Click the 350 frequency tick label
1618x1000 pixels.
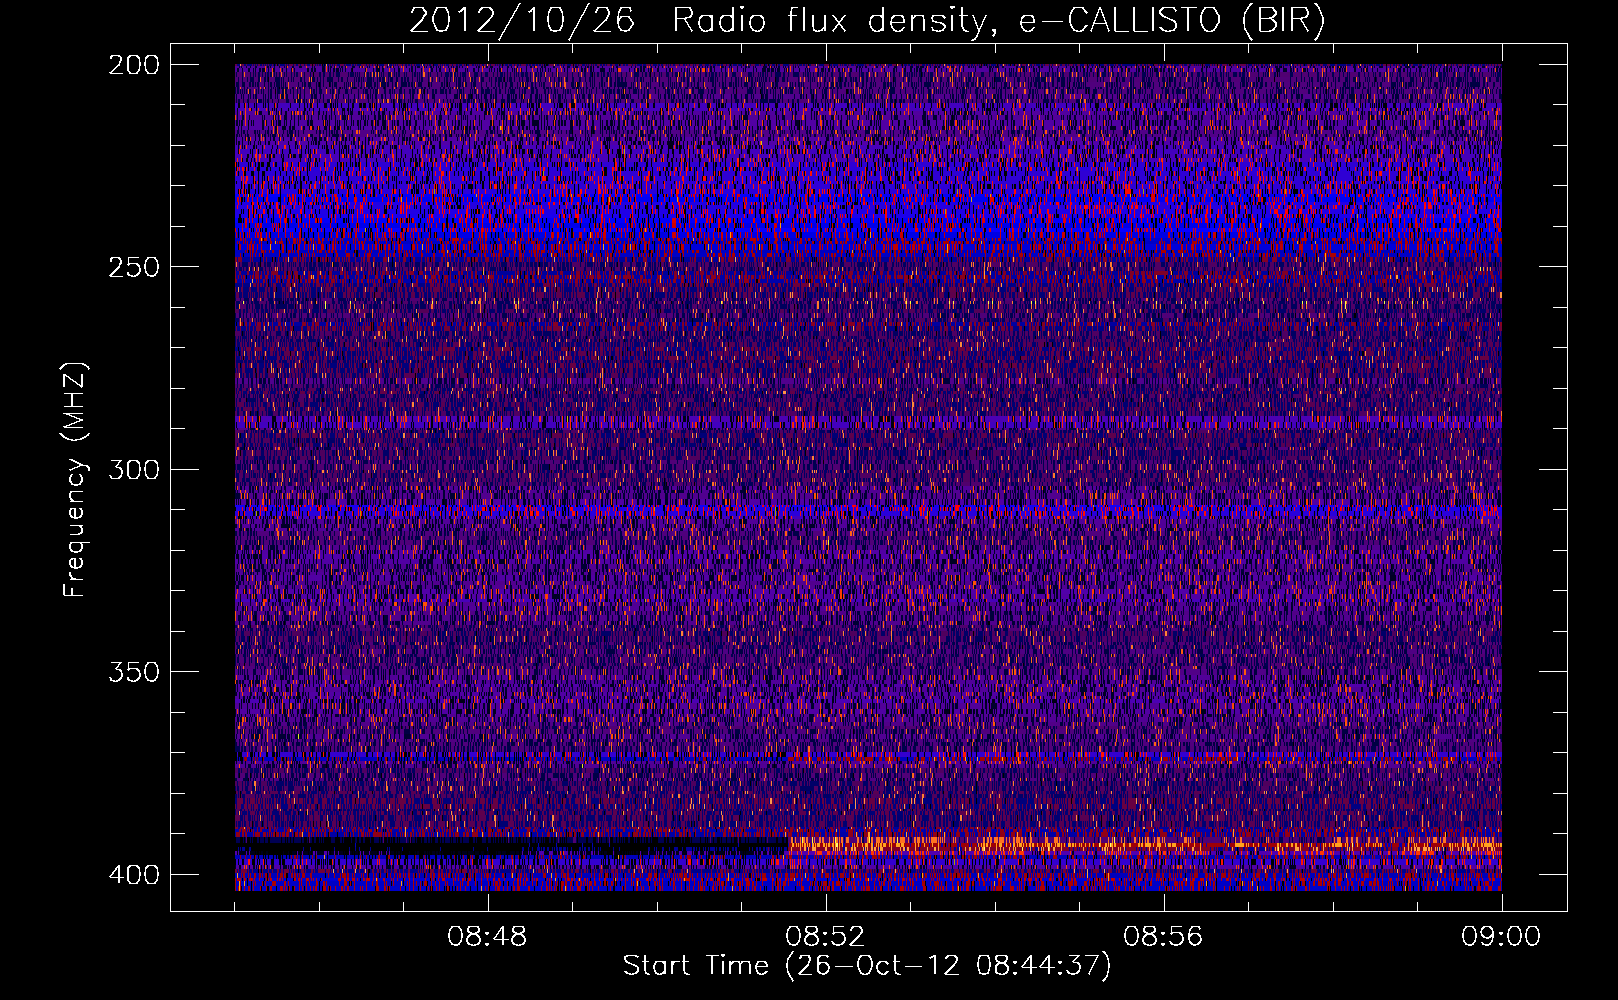click(x=133, y=671)
